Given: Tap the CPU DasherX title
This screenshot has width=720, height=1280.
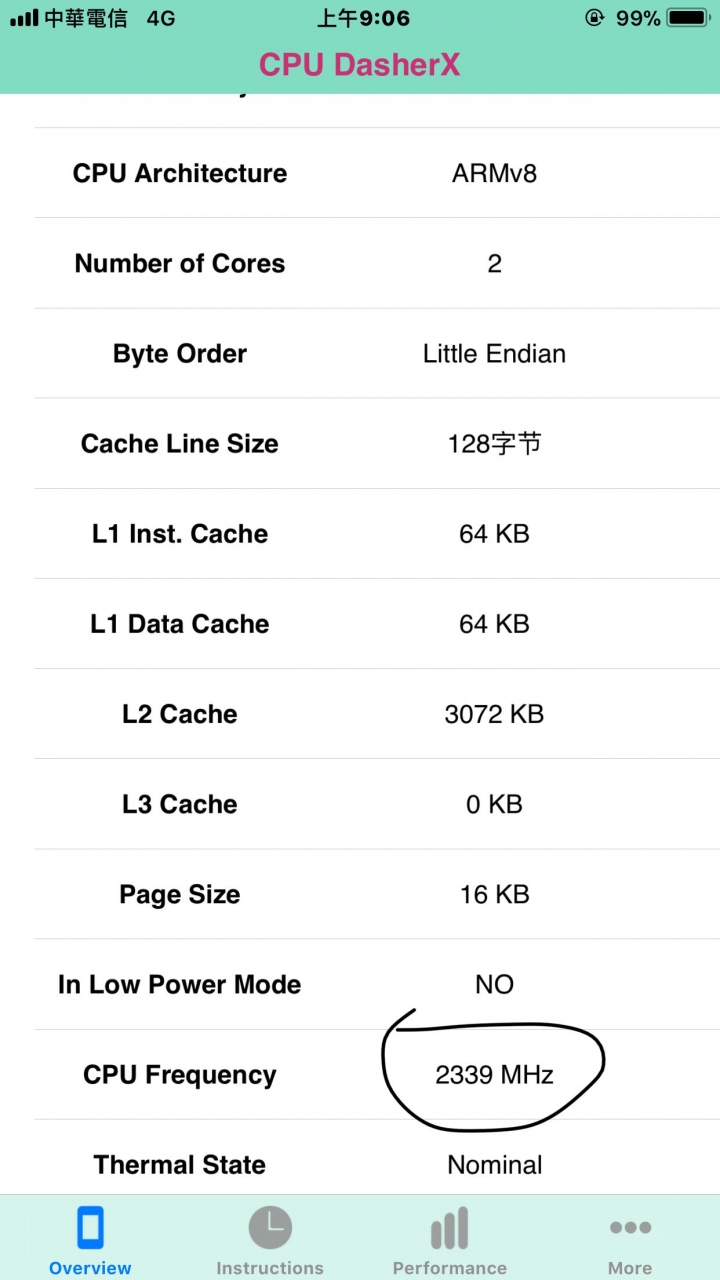Looking at the screenshot, I should pos(360,64).
